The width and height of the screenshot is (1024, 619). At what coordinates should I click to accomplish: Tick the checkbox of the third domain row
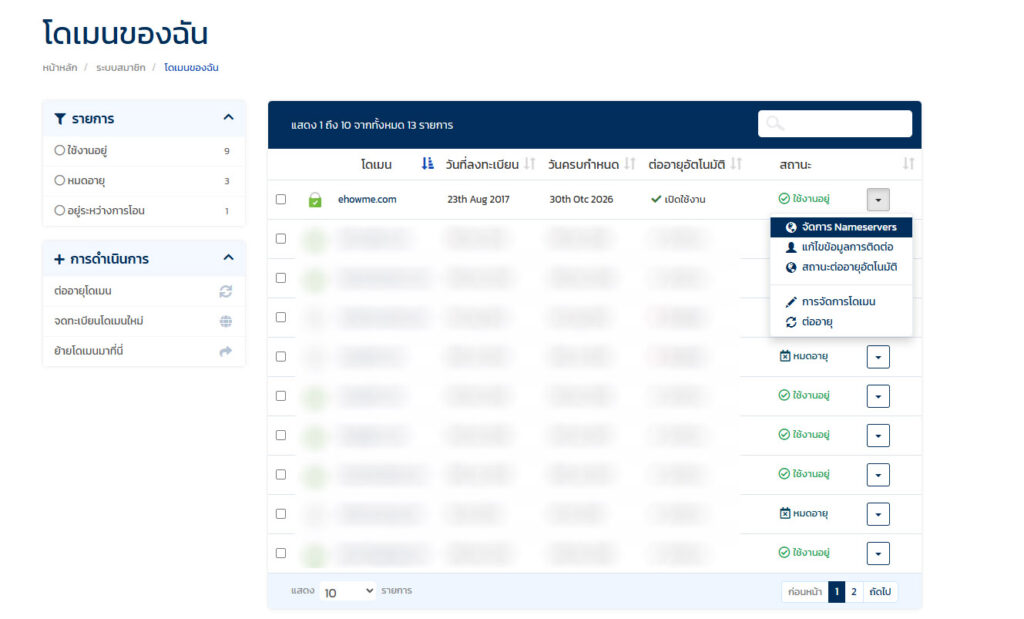pyautogui.click(x=281, y=278)
